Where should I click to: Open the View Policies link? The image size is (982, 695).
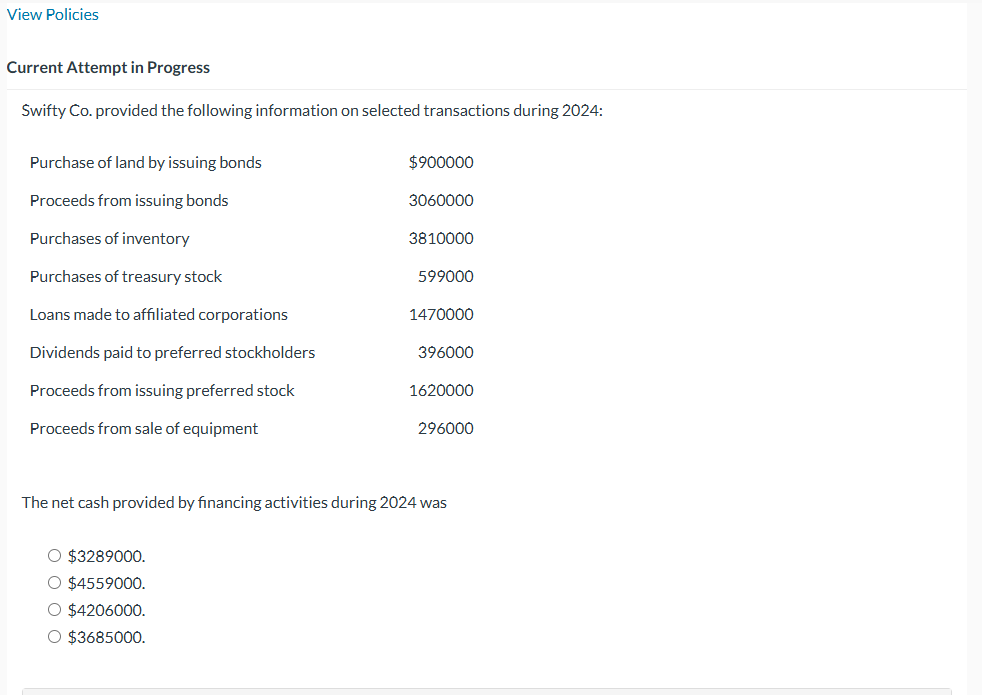[52, 14]
